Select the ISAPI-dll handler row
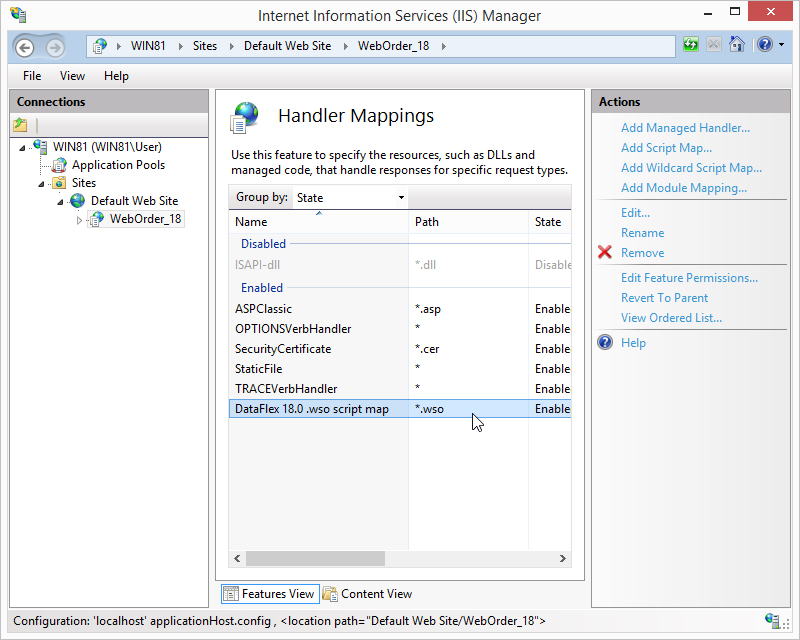The height and width of the screenshot is (640, 800). [400, 265]
